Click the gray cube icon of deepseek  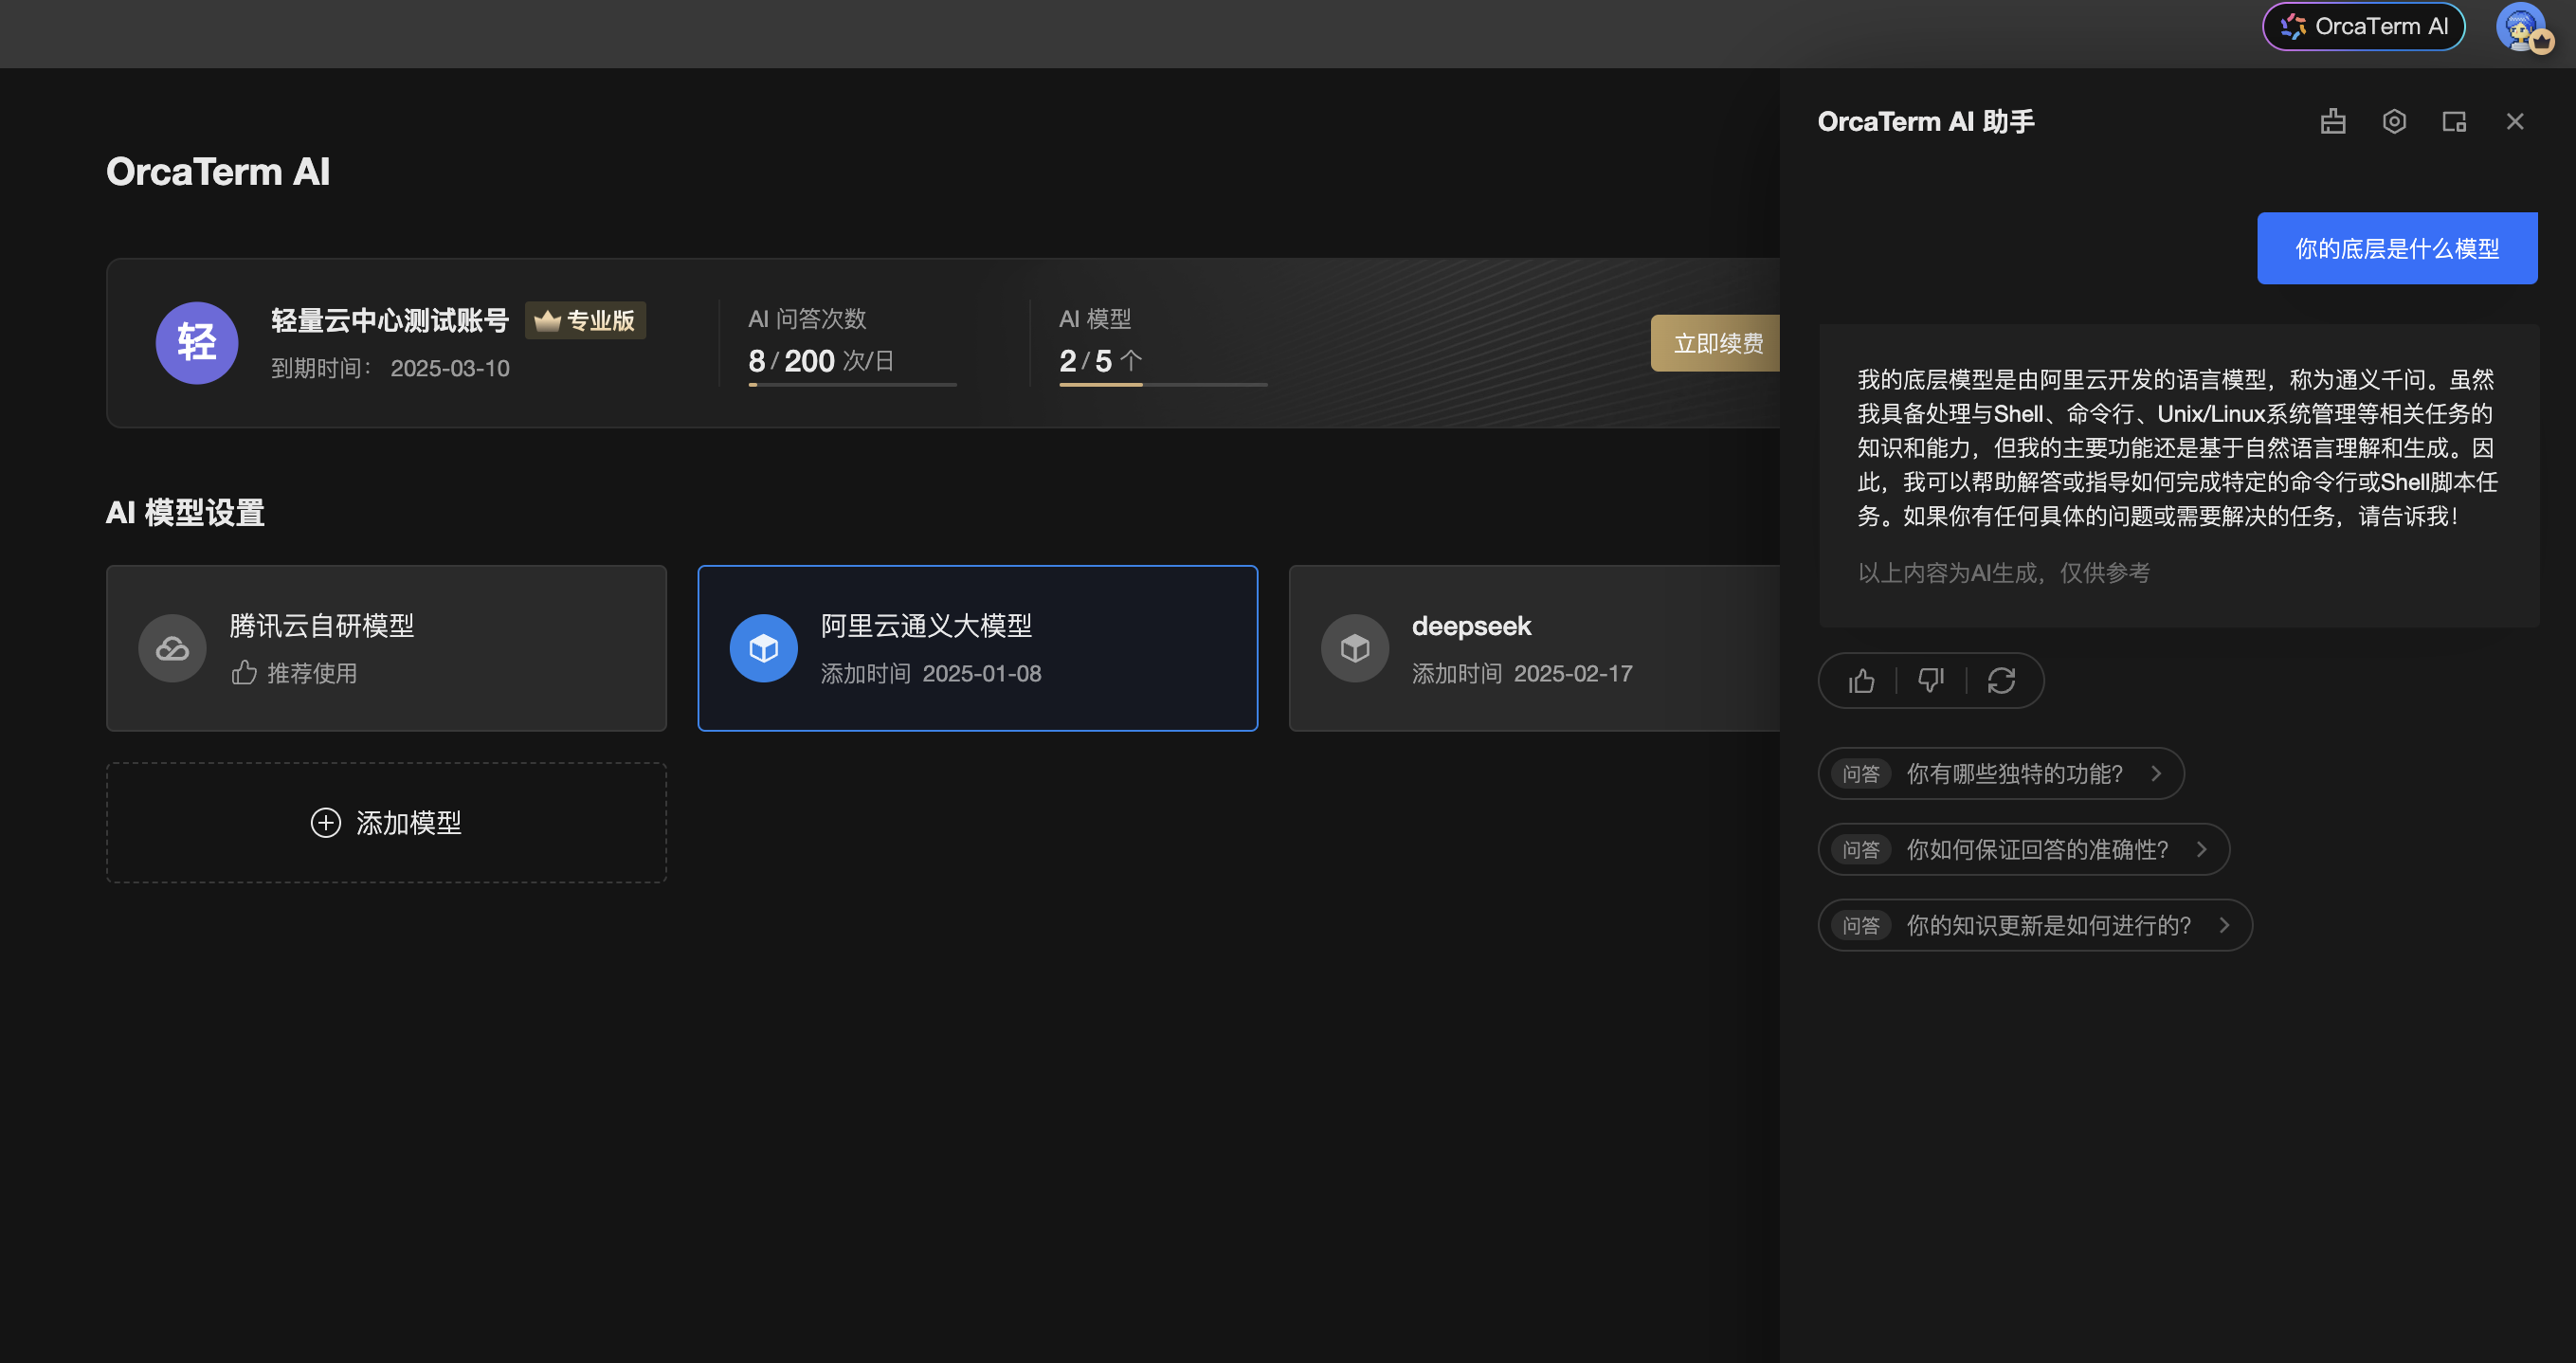[x=1355, y=648]
